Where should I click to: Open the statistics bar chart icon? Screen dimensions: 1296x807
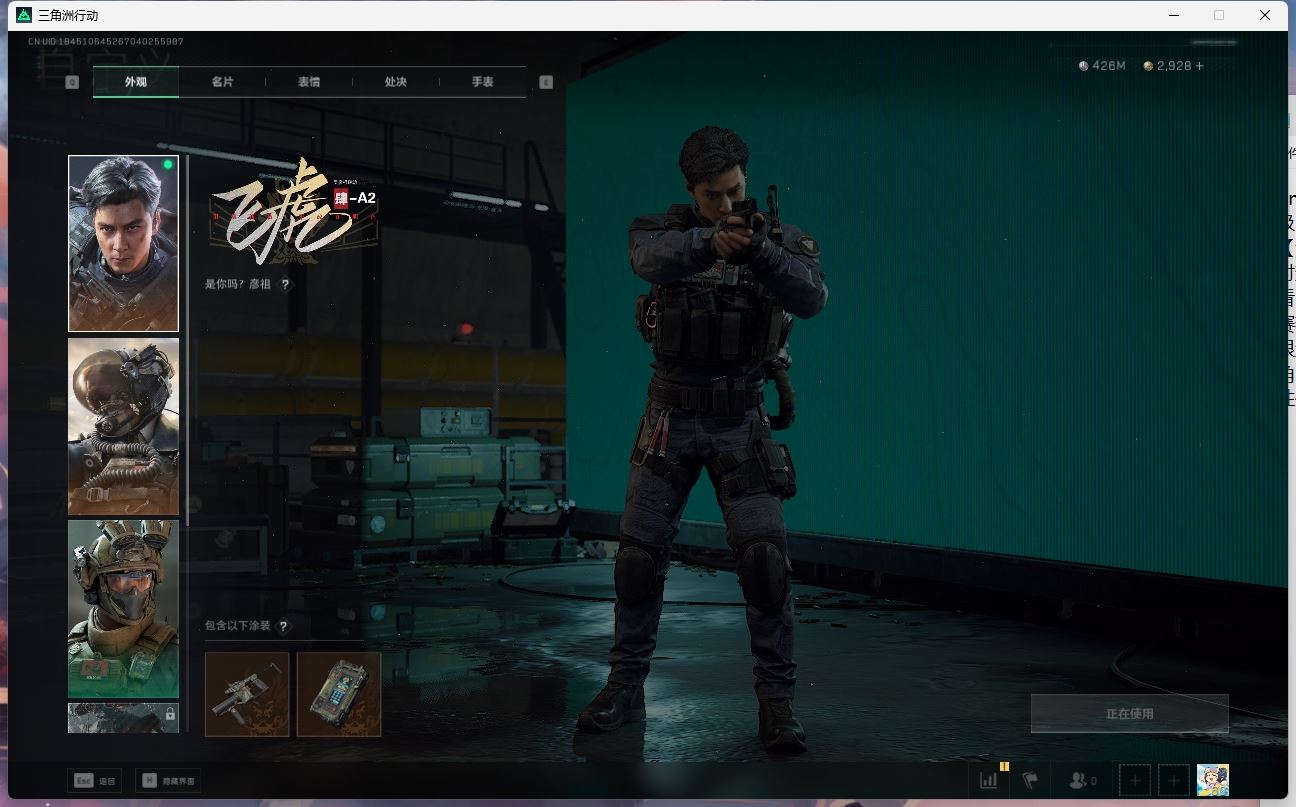989,780
